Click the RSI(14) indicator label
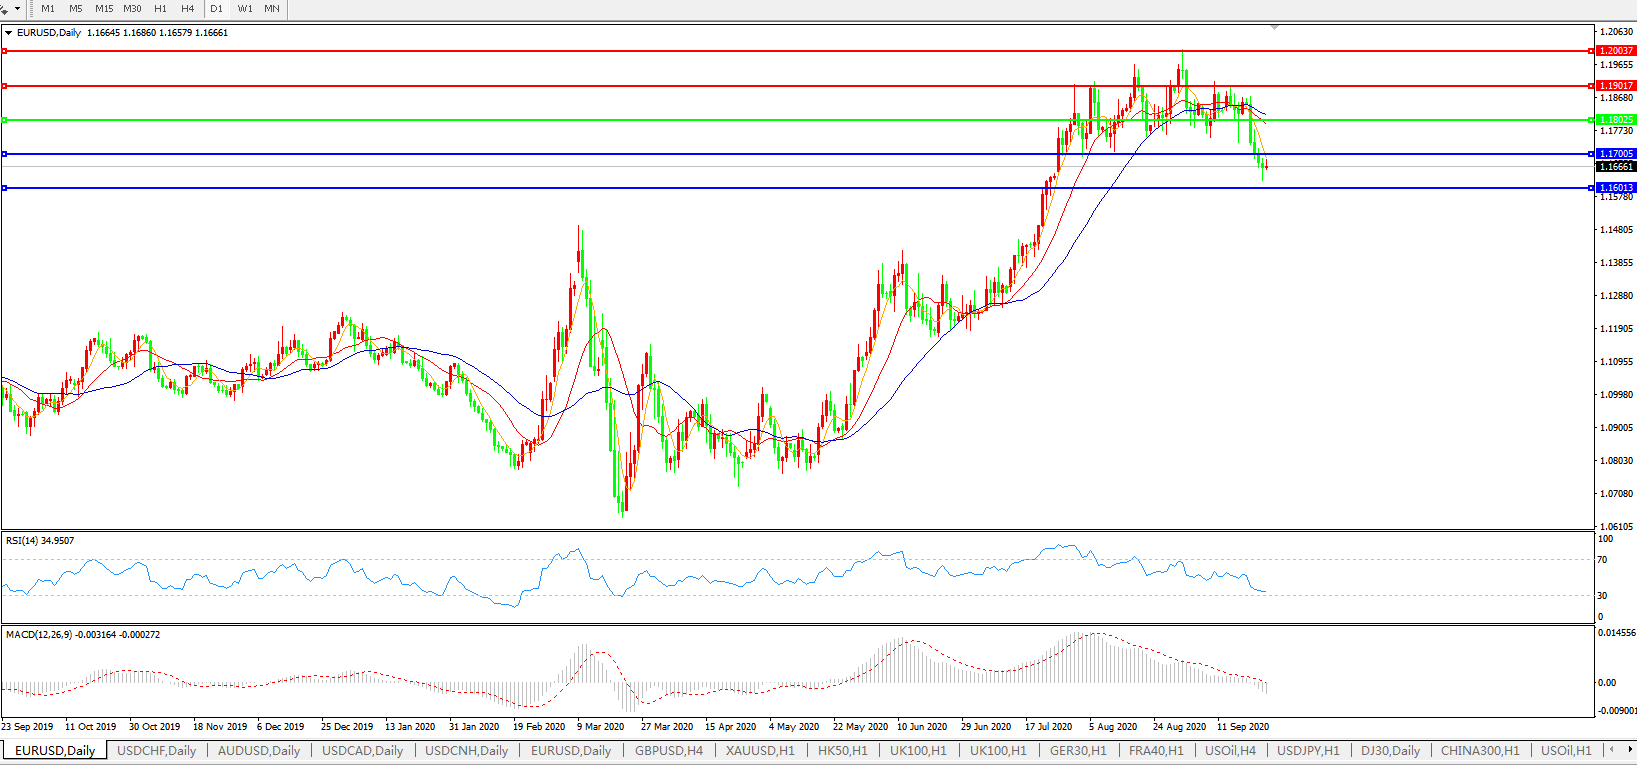Viewport: 1637px width, 765px height. tap(40, 541)
